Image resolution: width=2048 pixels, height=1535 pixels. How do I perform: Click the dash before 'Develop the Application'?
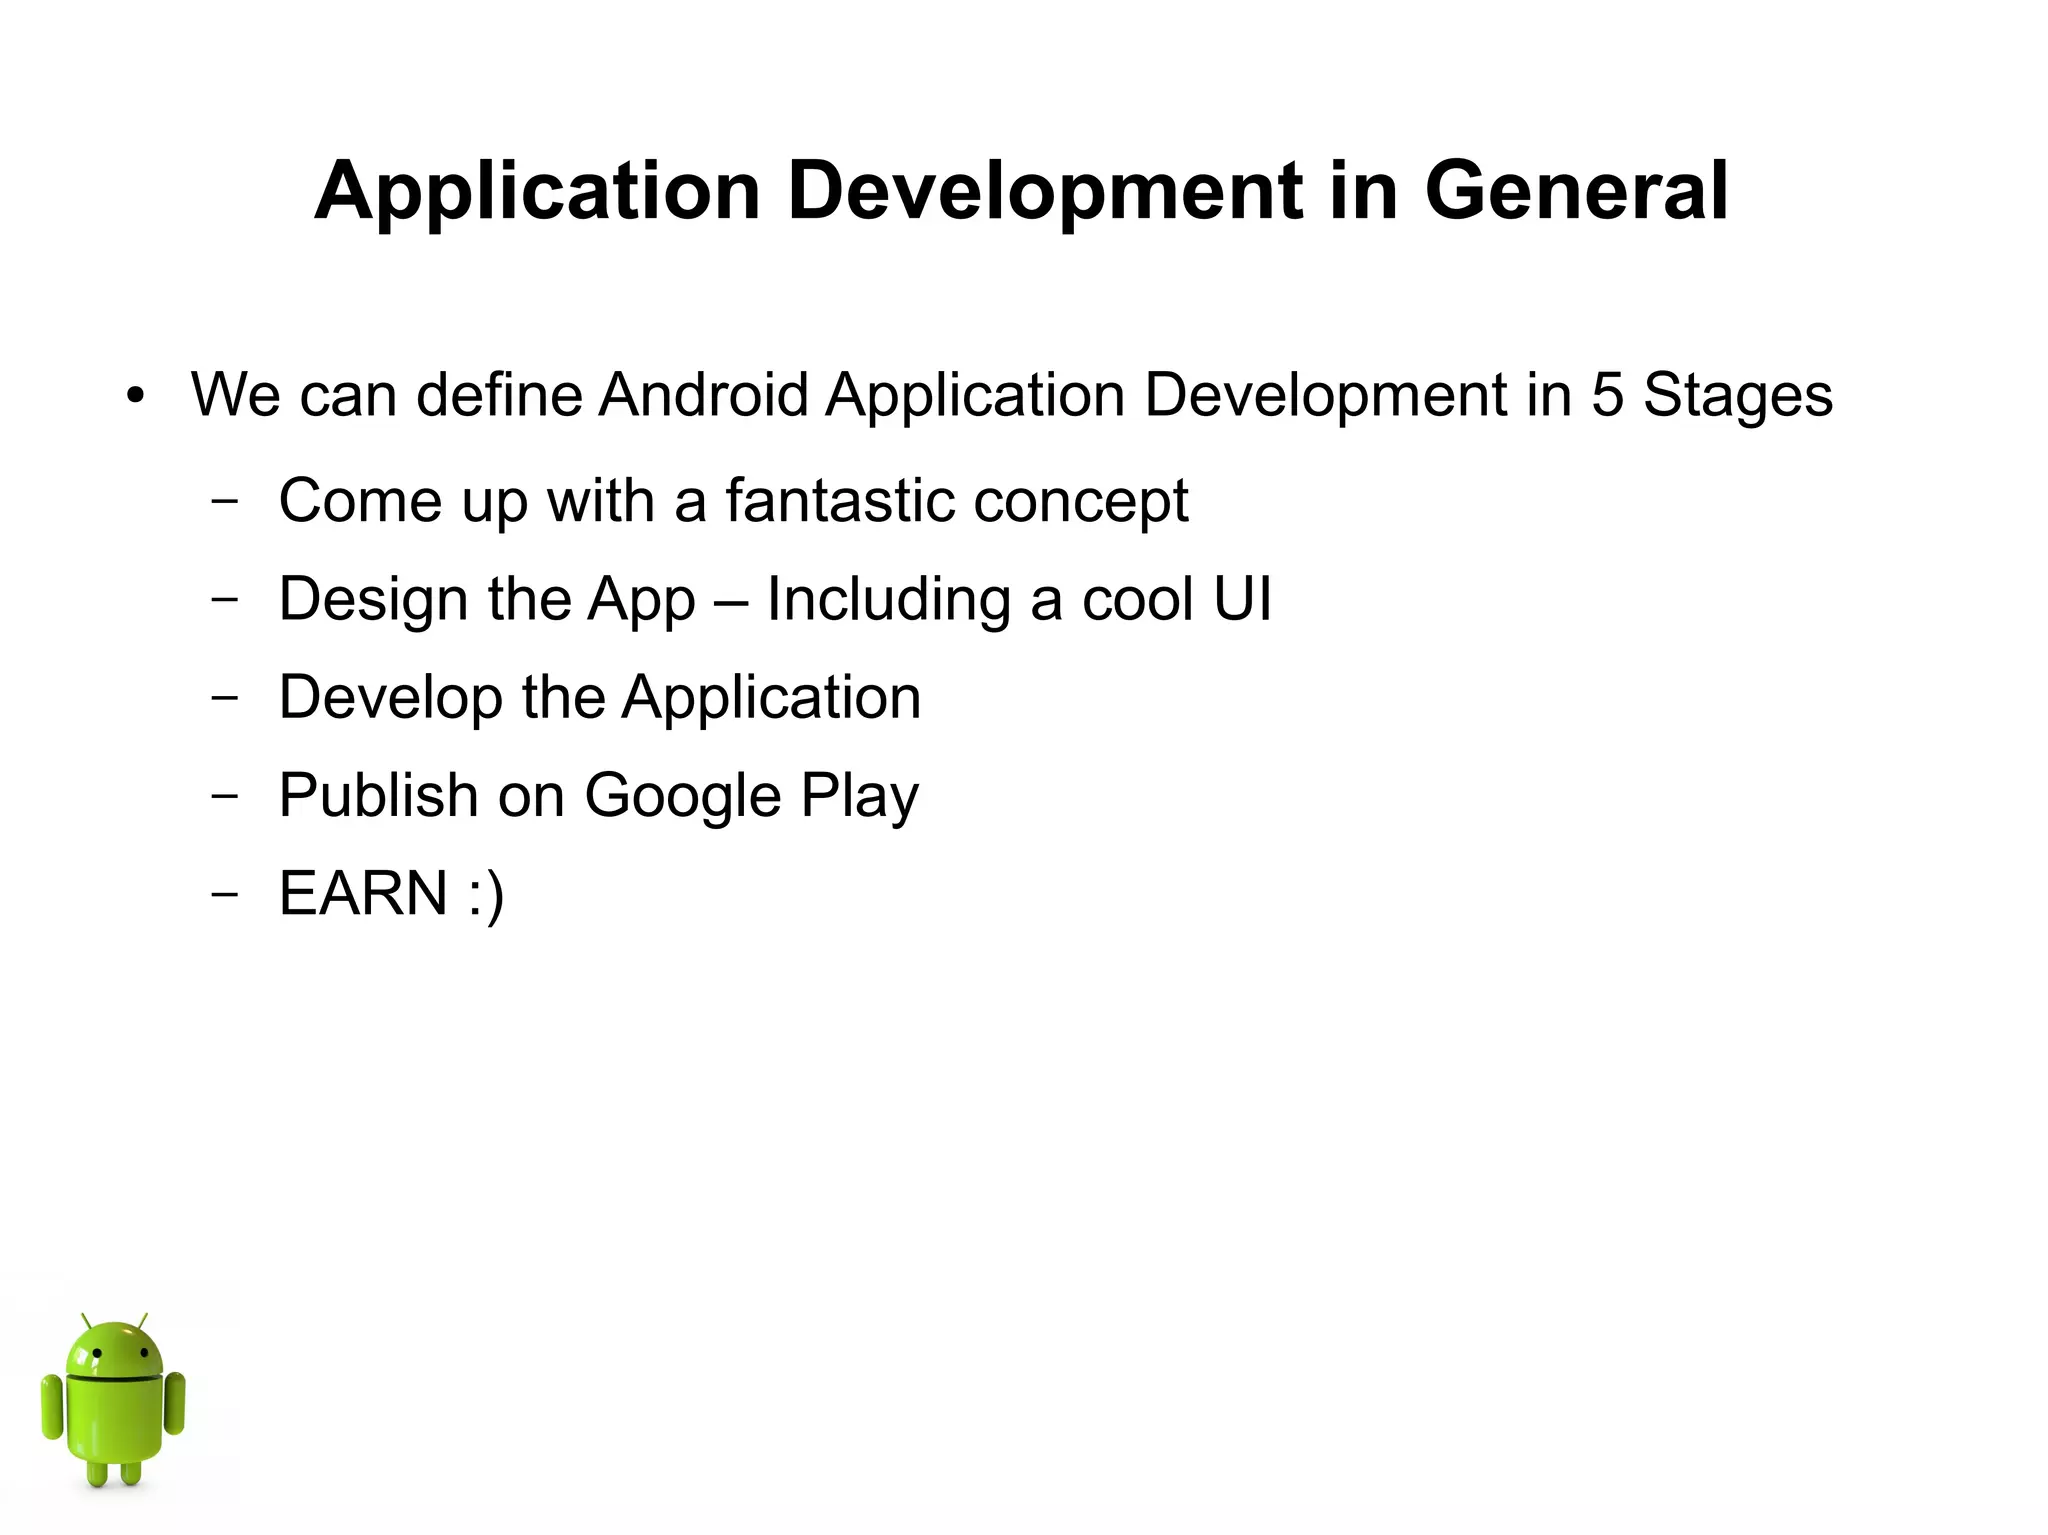[x=225, y=697]
